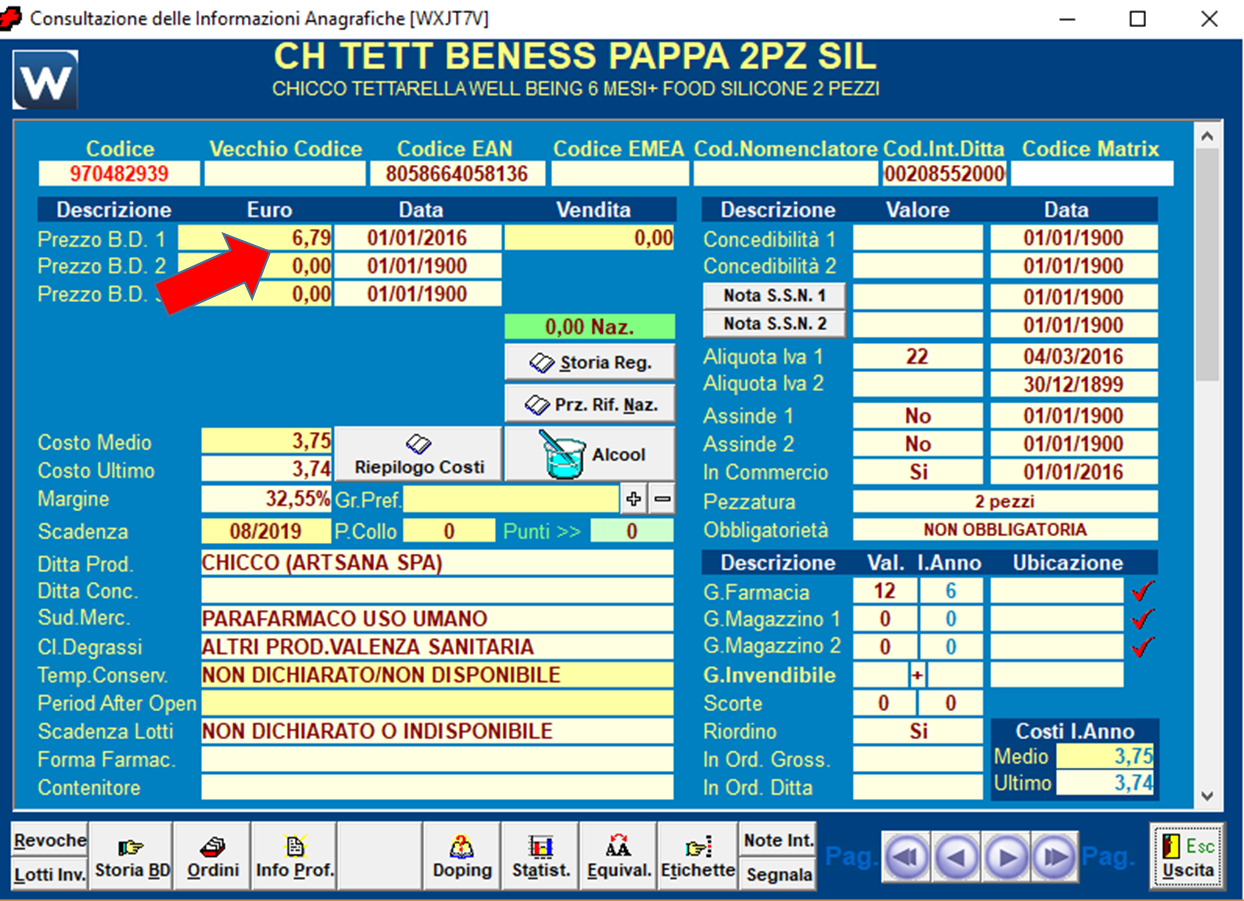Click the Punti value field

point(631,531)
